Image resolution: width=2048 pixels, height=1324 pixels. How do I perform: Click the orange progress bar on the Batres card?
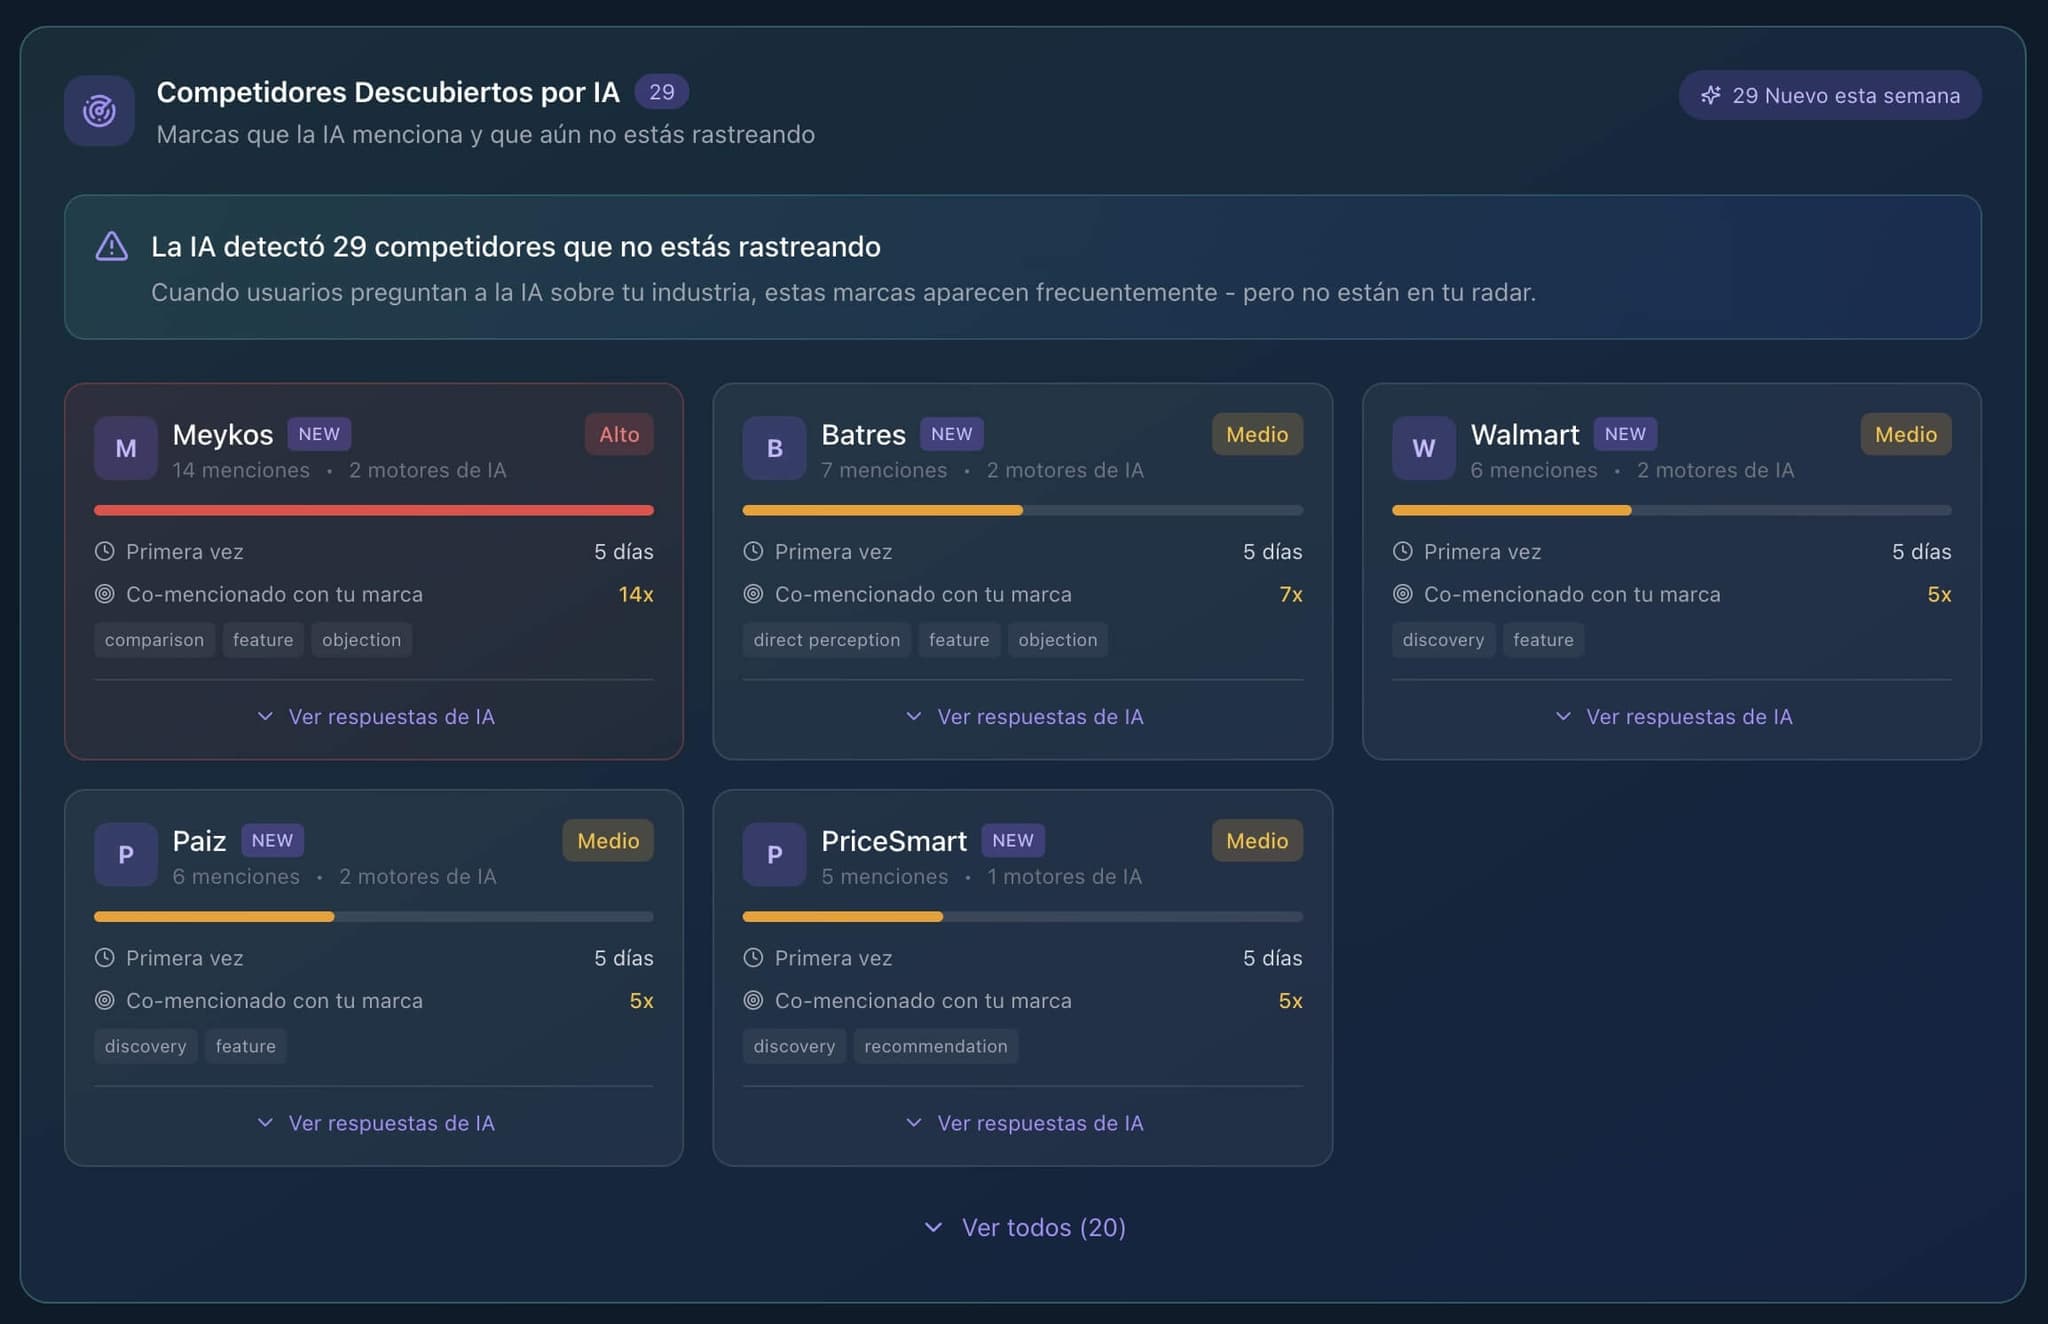880,510
